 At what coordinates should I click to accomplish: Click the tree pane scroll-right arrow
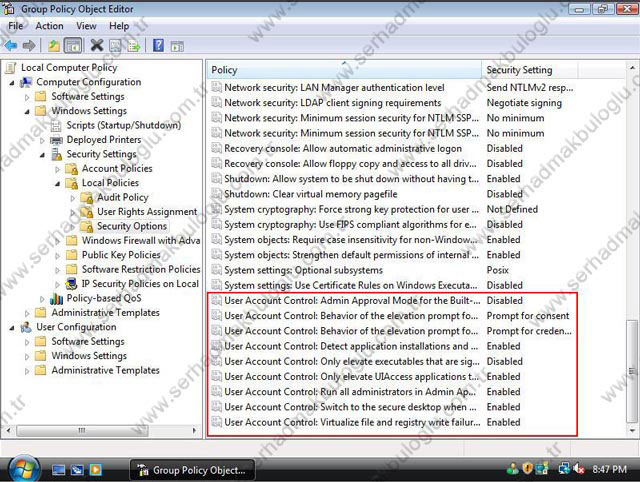(194, 430)
